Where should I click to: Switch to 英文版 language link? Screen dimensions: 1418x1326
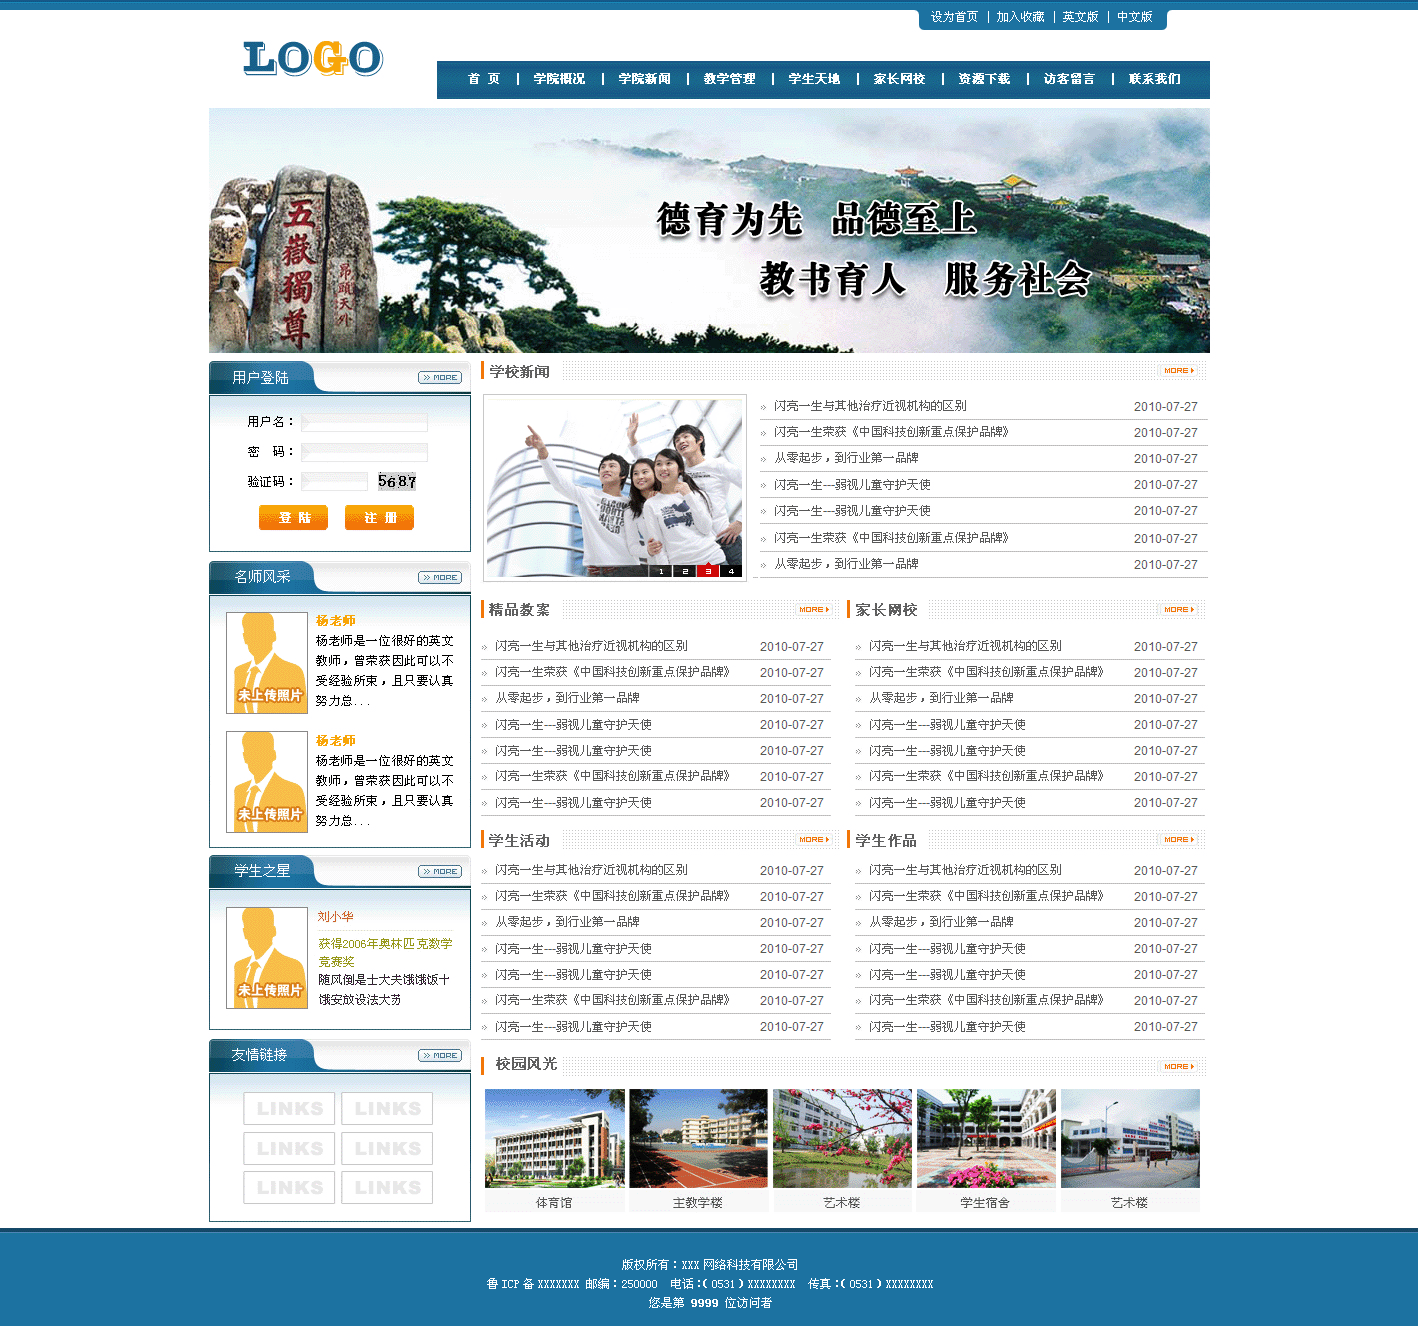(x=1080, y=17)
